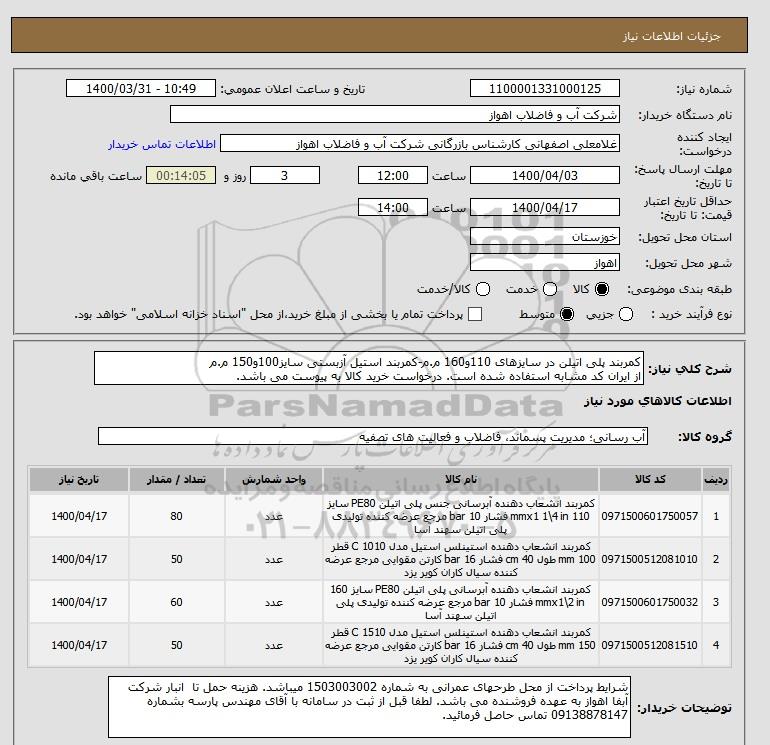
Task: Click the general description text box
Action: click(x=369, y=368)
